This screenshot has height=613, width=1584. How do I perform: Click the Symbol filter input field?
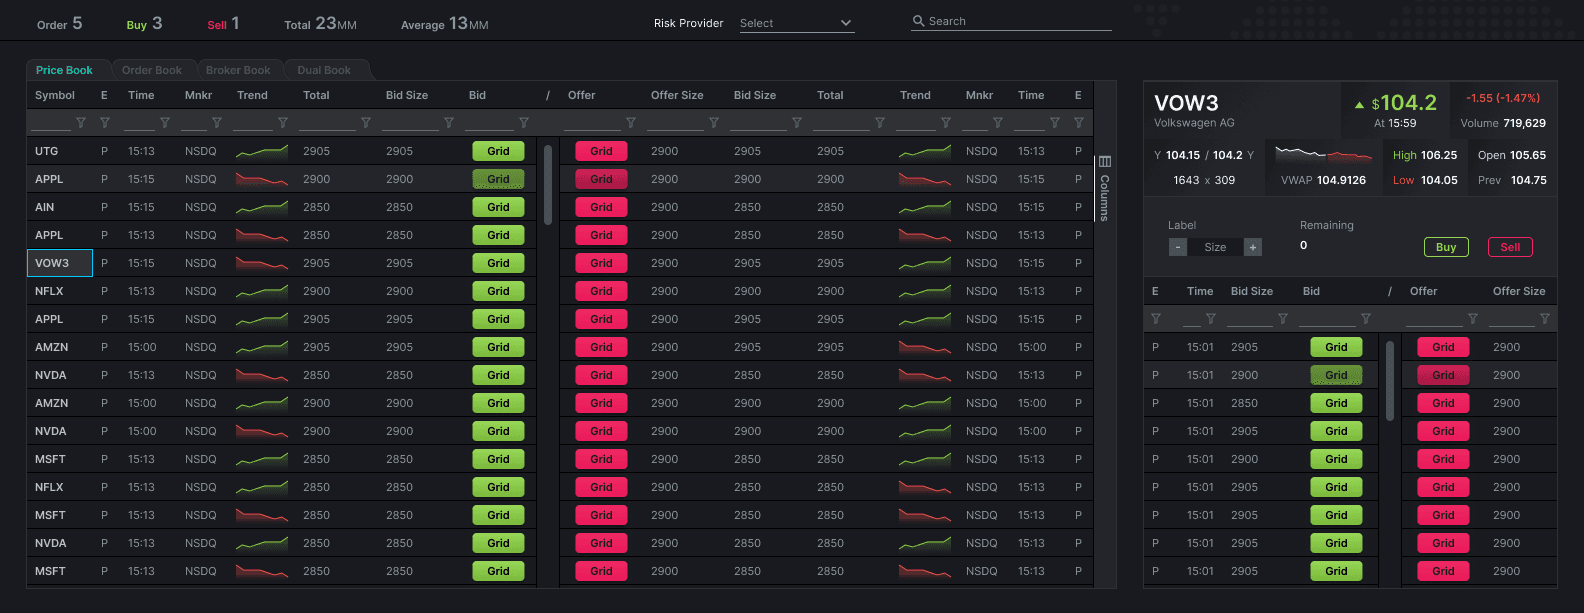pyautogui.click(x=51, y=123)
